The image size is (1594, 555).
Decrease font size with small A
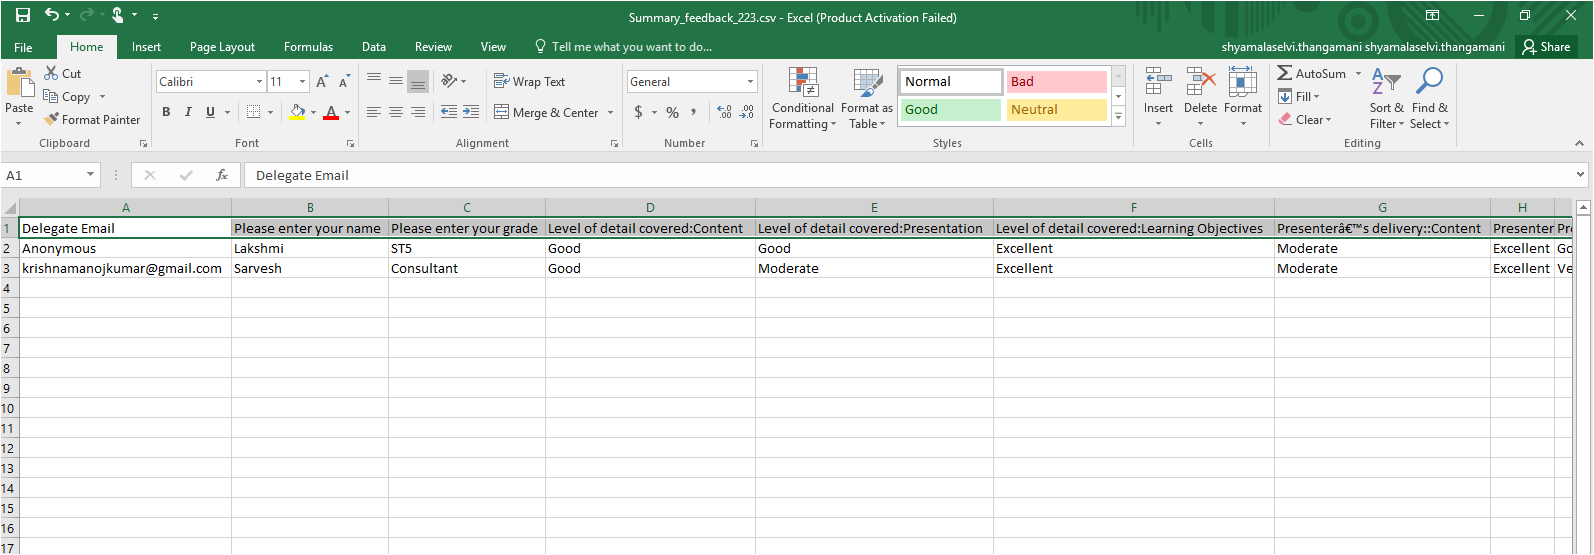point(344,82)
